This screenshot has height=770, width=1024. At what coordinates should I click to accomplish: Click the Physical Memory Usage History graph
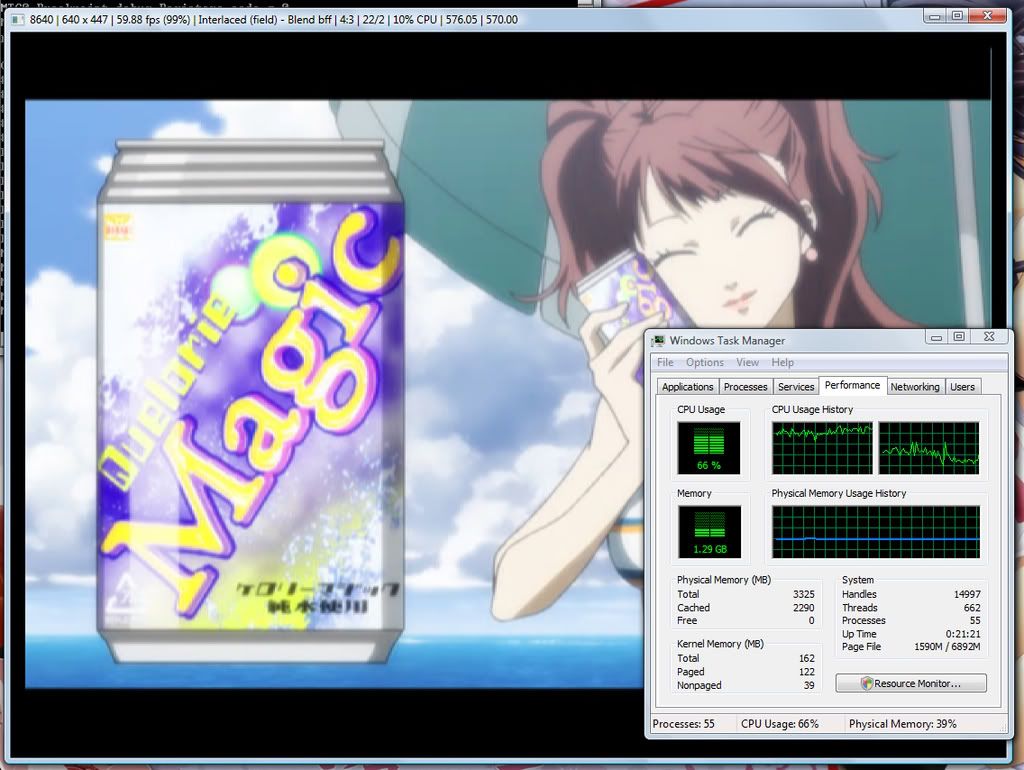[876, 532]
